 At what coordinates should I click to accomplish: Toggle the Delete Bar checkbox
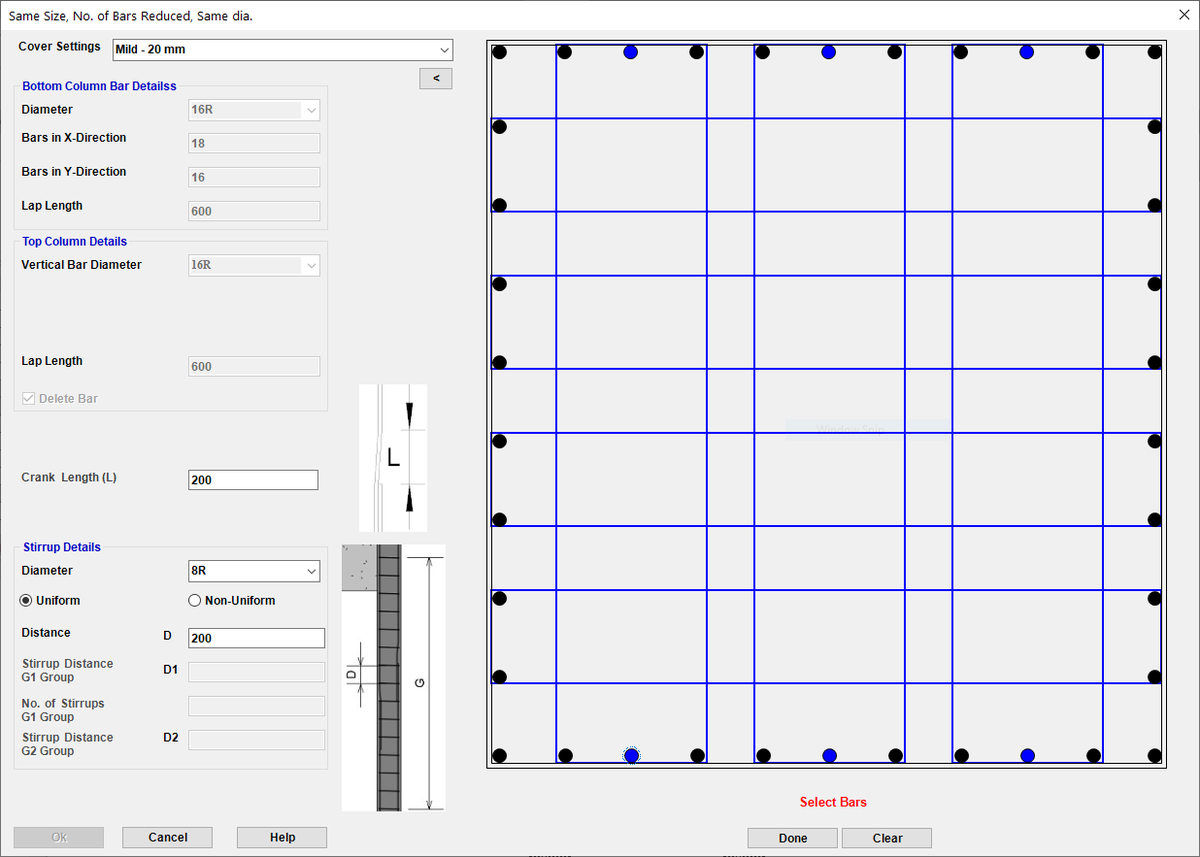[x=29, y=399]
